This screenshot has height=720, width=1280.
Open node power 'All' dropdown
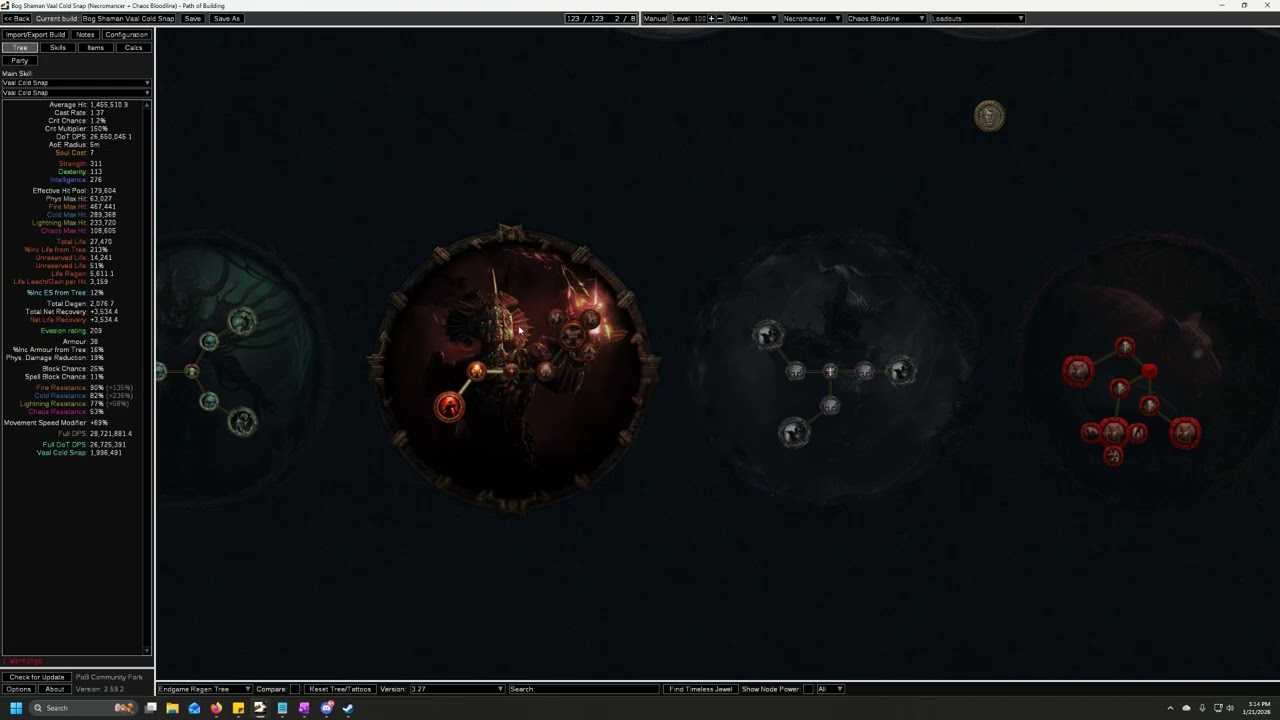point(830,689)
